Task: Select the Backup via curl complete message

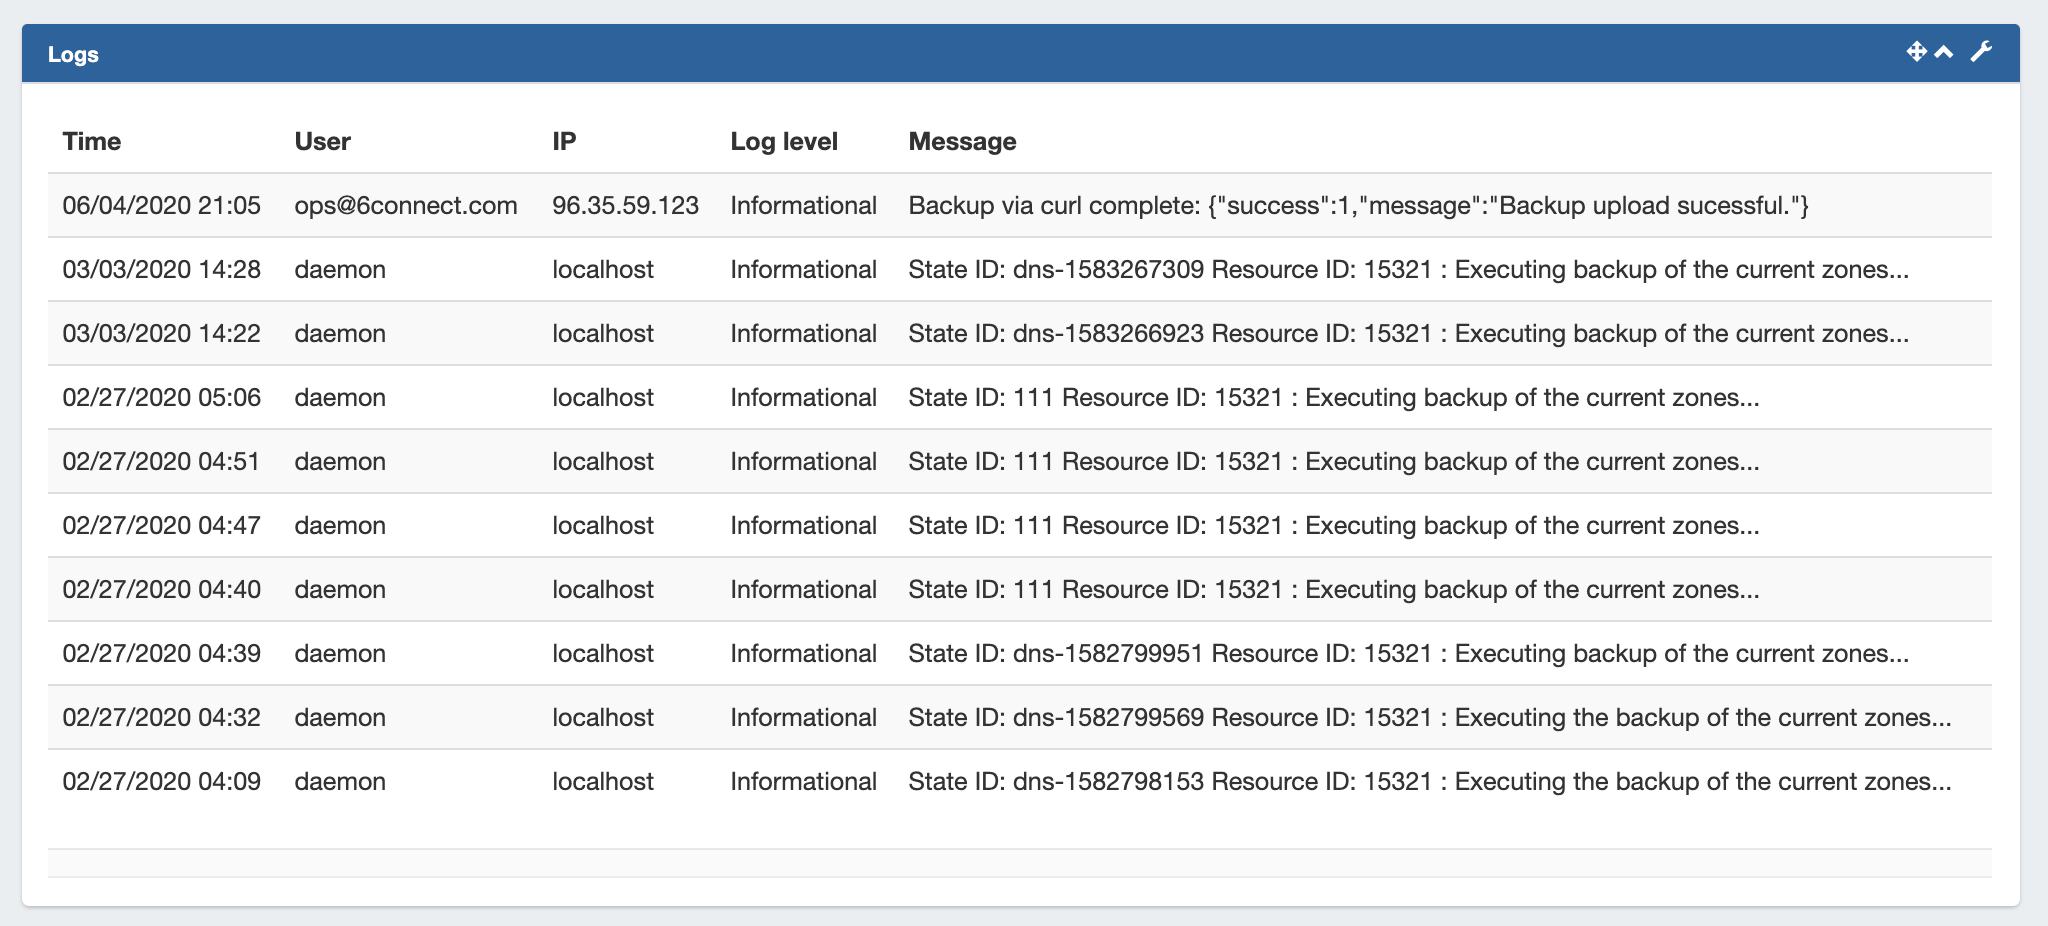Action: click(x=1358, y=205)
